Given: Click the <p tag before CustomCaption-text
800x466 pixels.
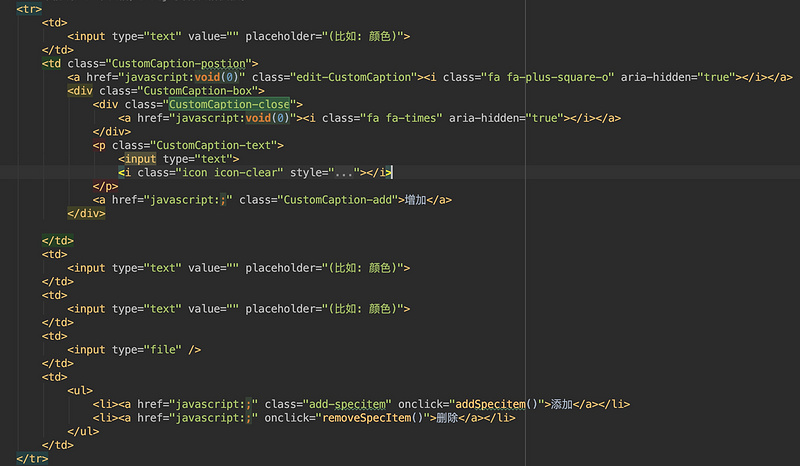Looking at the screenshot, I should tap(99, 145).
